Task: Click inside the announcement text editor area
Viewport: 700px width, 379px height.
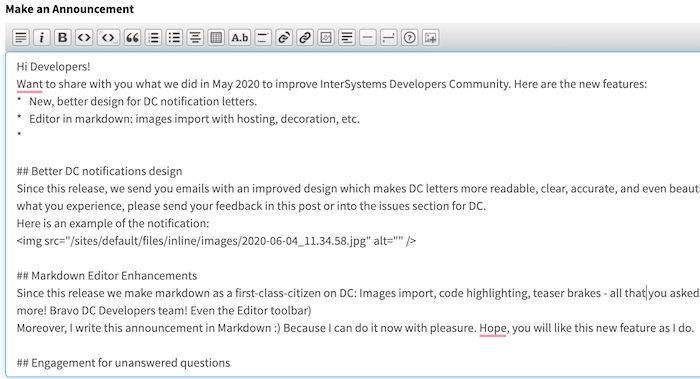Action: click(353, 214)
